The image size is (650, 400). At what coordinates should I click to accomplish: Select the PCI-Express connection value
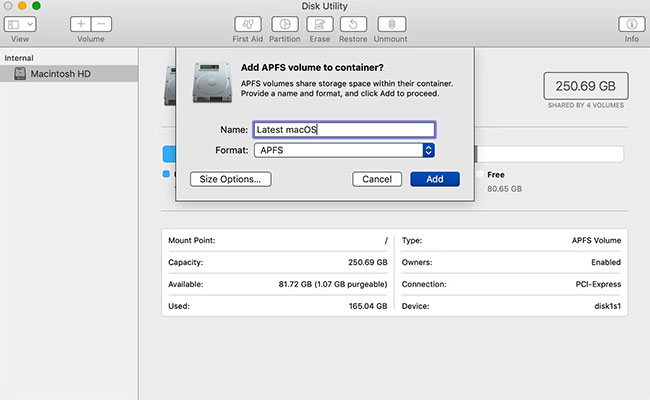(x=598, y=284)
